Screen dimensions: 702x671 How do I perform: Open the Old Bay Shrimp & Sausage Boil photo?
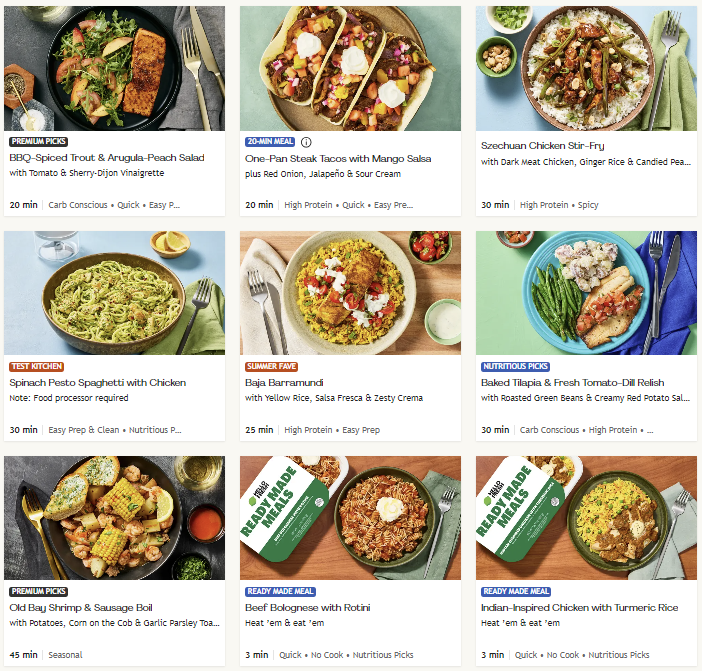click(115, 518)
